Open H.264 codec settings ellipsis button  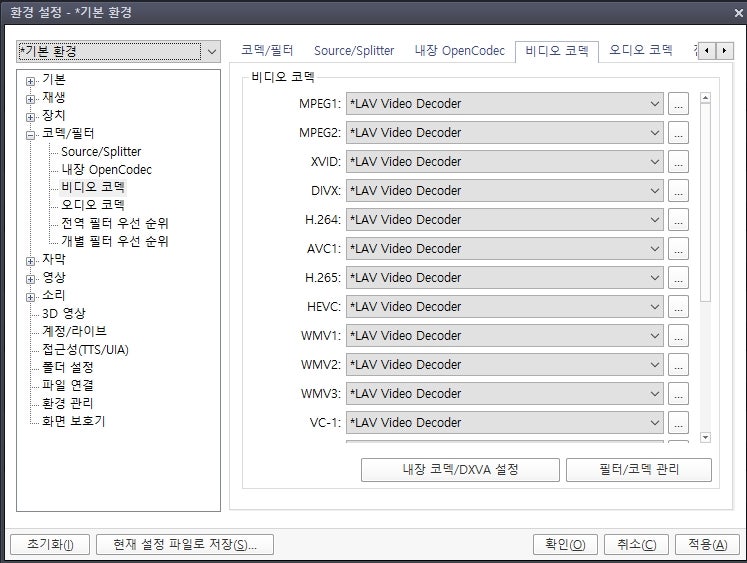(678, 220)
